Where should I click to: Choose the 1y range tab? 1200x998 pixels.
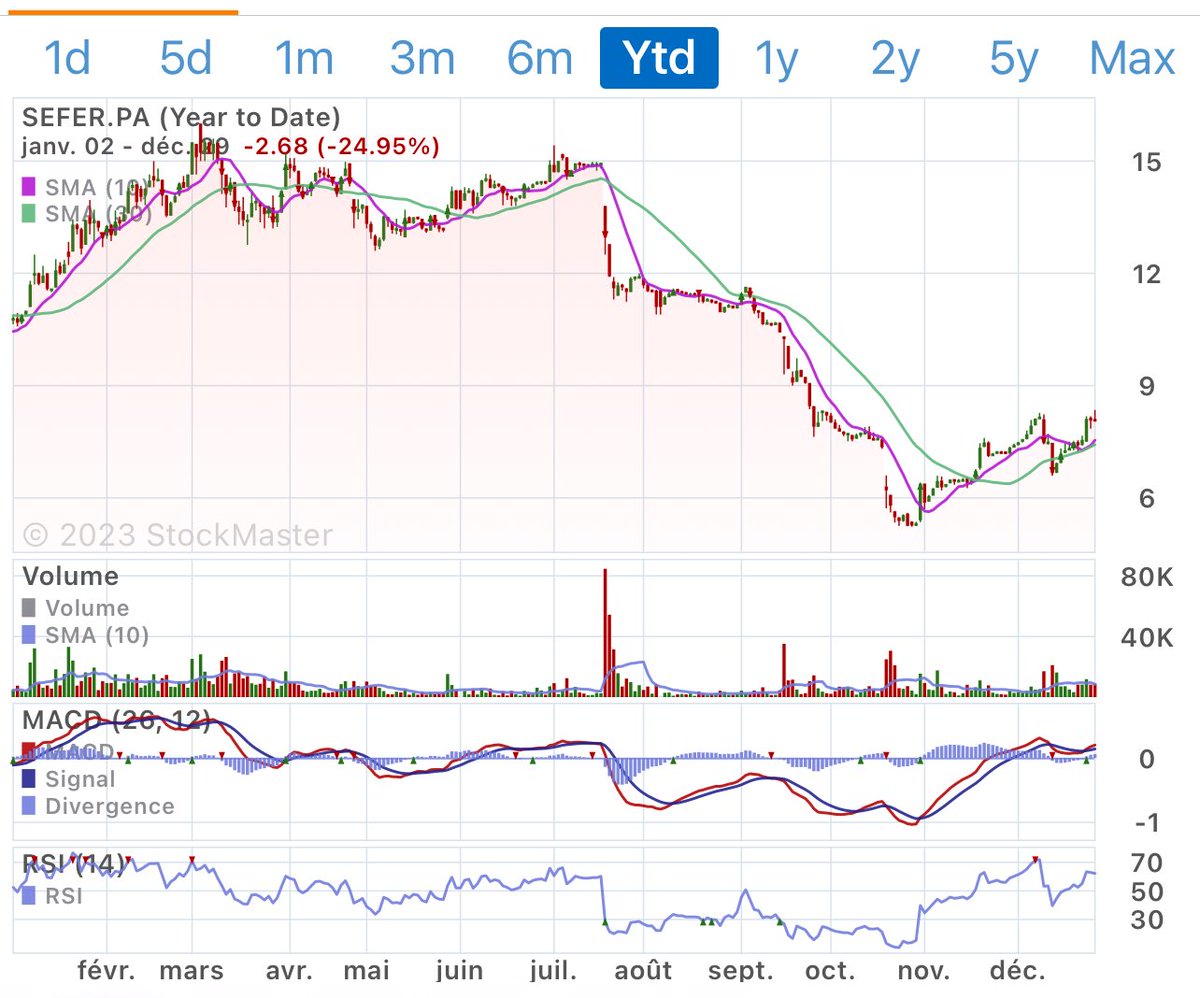(776, 59)
